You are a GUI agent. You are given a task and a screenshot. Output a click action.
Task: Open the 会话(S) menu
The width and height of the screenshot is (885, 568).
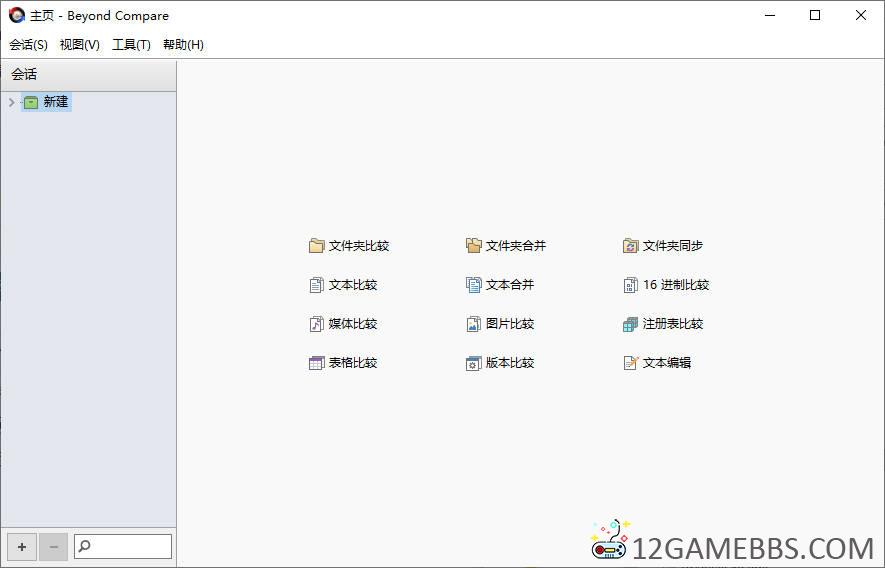(x=28, y=45)
